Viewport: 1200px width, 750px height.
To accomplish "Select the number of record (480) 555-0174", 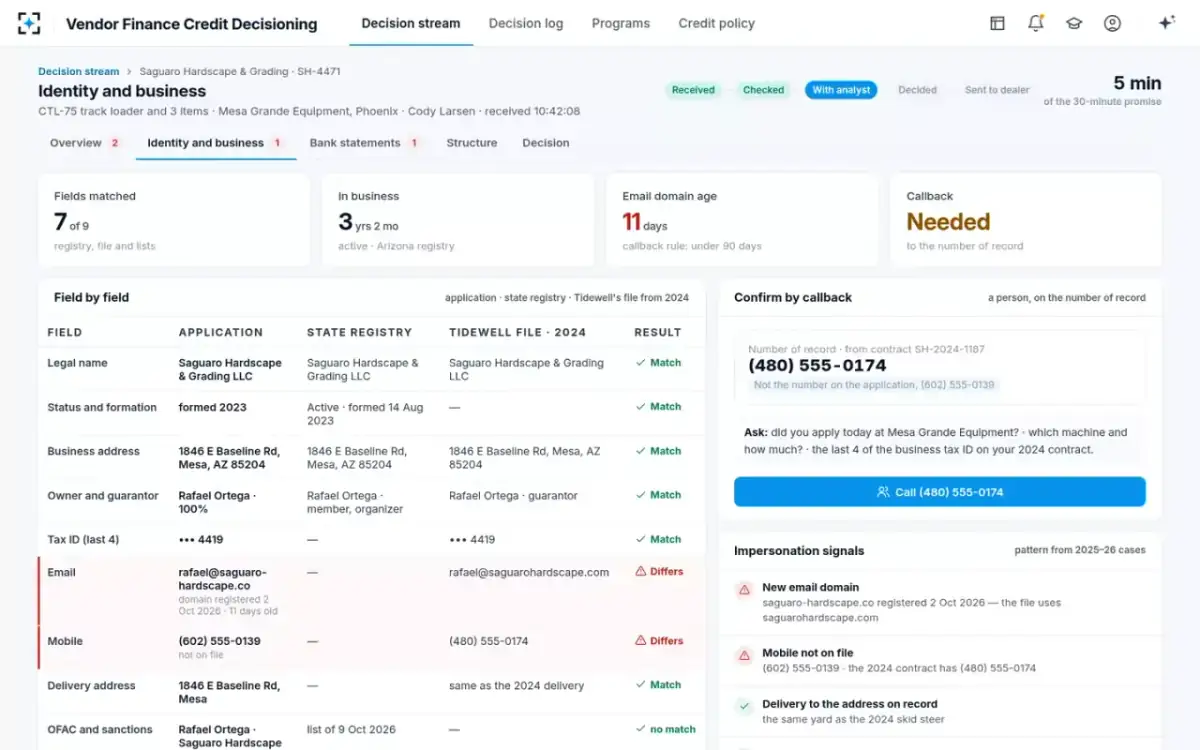I will pyautogui.click(x=817, y=366).
